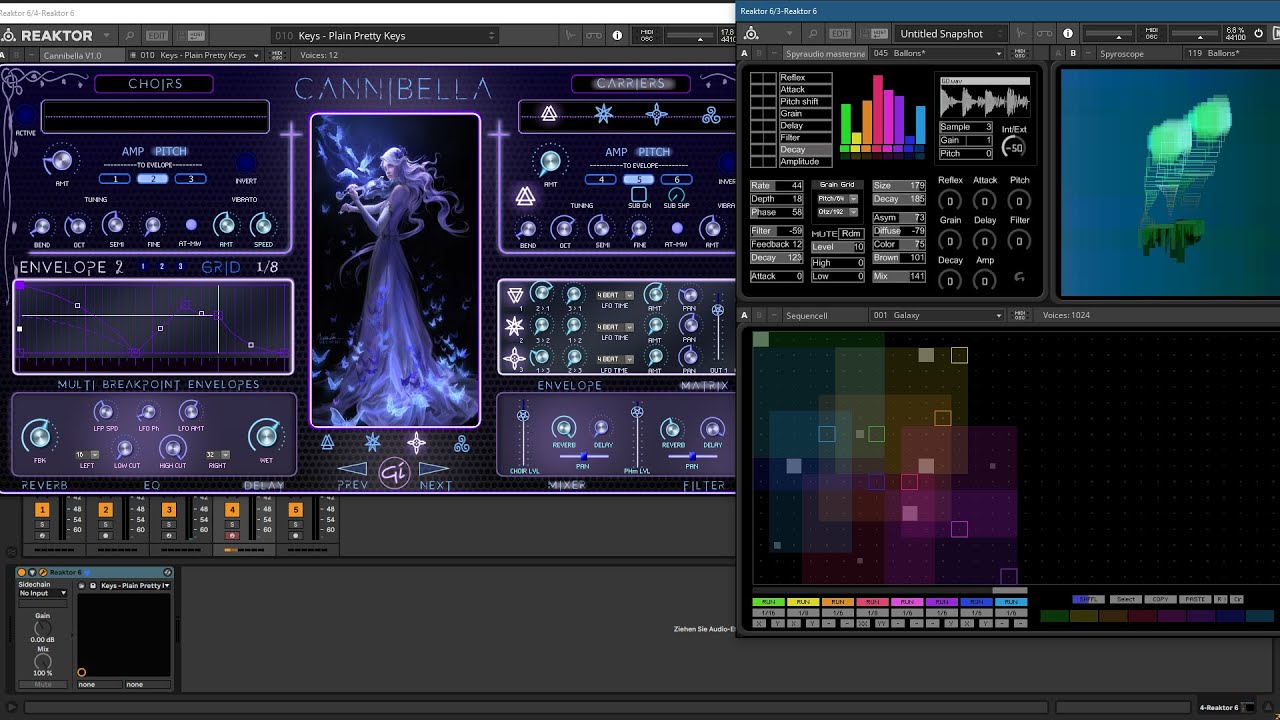The height and width of the screenshot is (720, 1280).
Task: Select the triskelion icon below the portrait
Action: (x=462, y=443)
